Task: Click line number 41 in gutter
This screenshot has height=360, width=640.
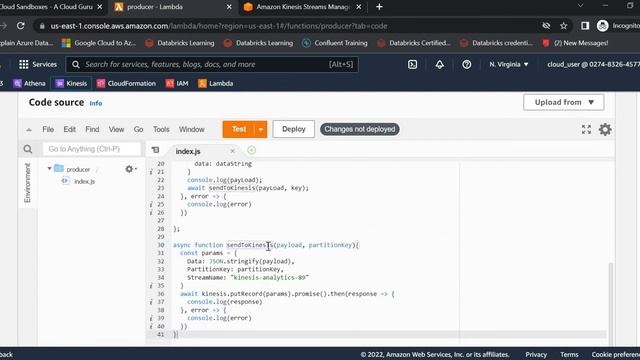Action: (x=160, y=334)
